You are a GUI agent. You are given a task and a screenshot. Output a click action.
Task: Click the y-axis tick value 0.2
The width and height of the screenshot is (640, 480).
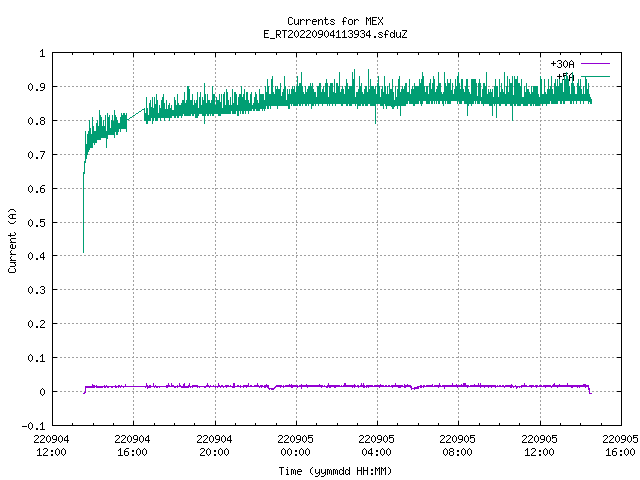click(36, 324)
